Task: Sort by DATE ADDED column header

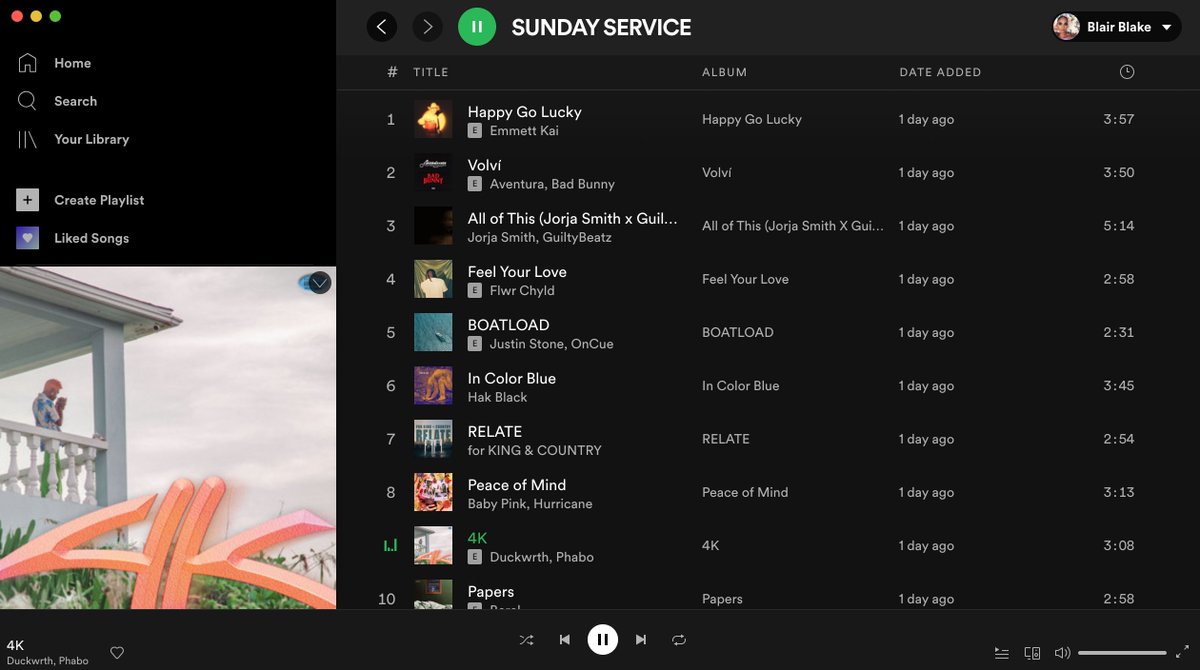Action: [x=940, y=72]
